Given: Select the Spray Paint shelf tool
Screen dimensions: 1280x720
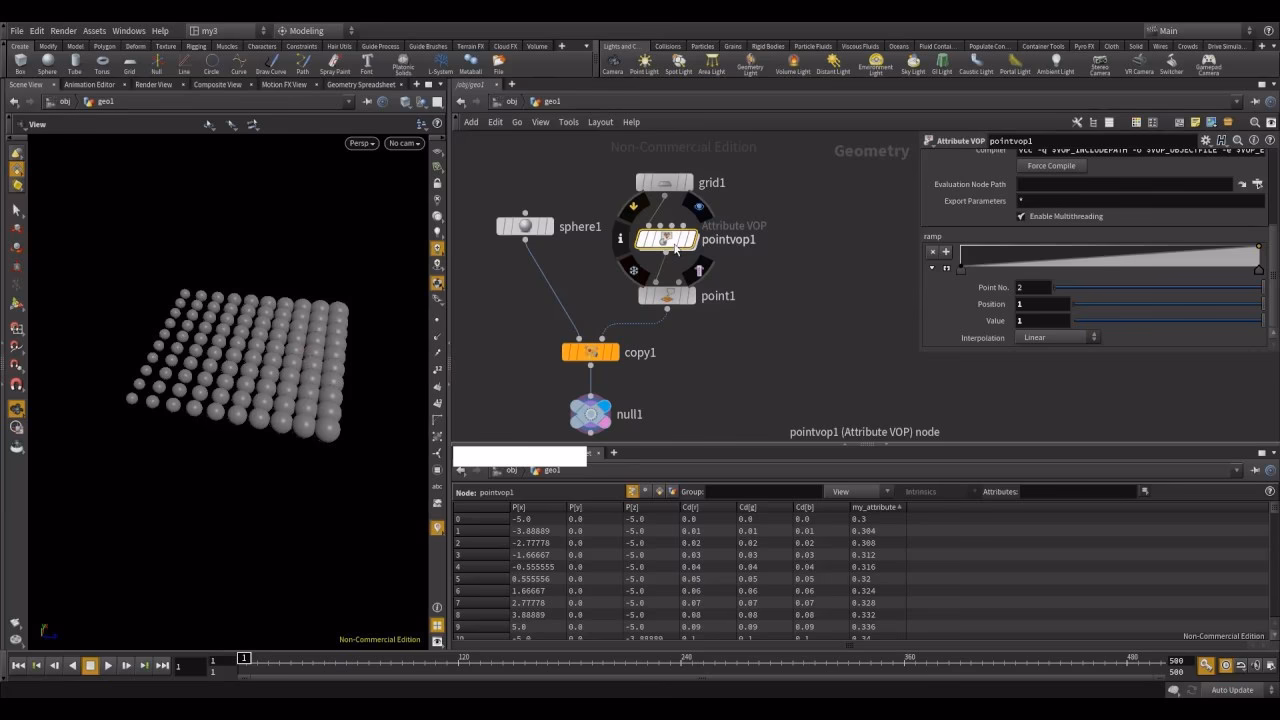Looking at the screenshot, I should pyautogui.click(x=335, y=64).
